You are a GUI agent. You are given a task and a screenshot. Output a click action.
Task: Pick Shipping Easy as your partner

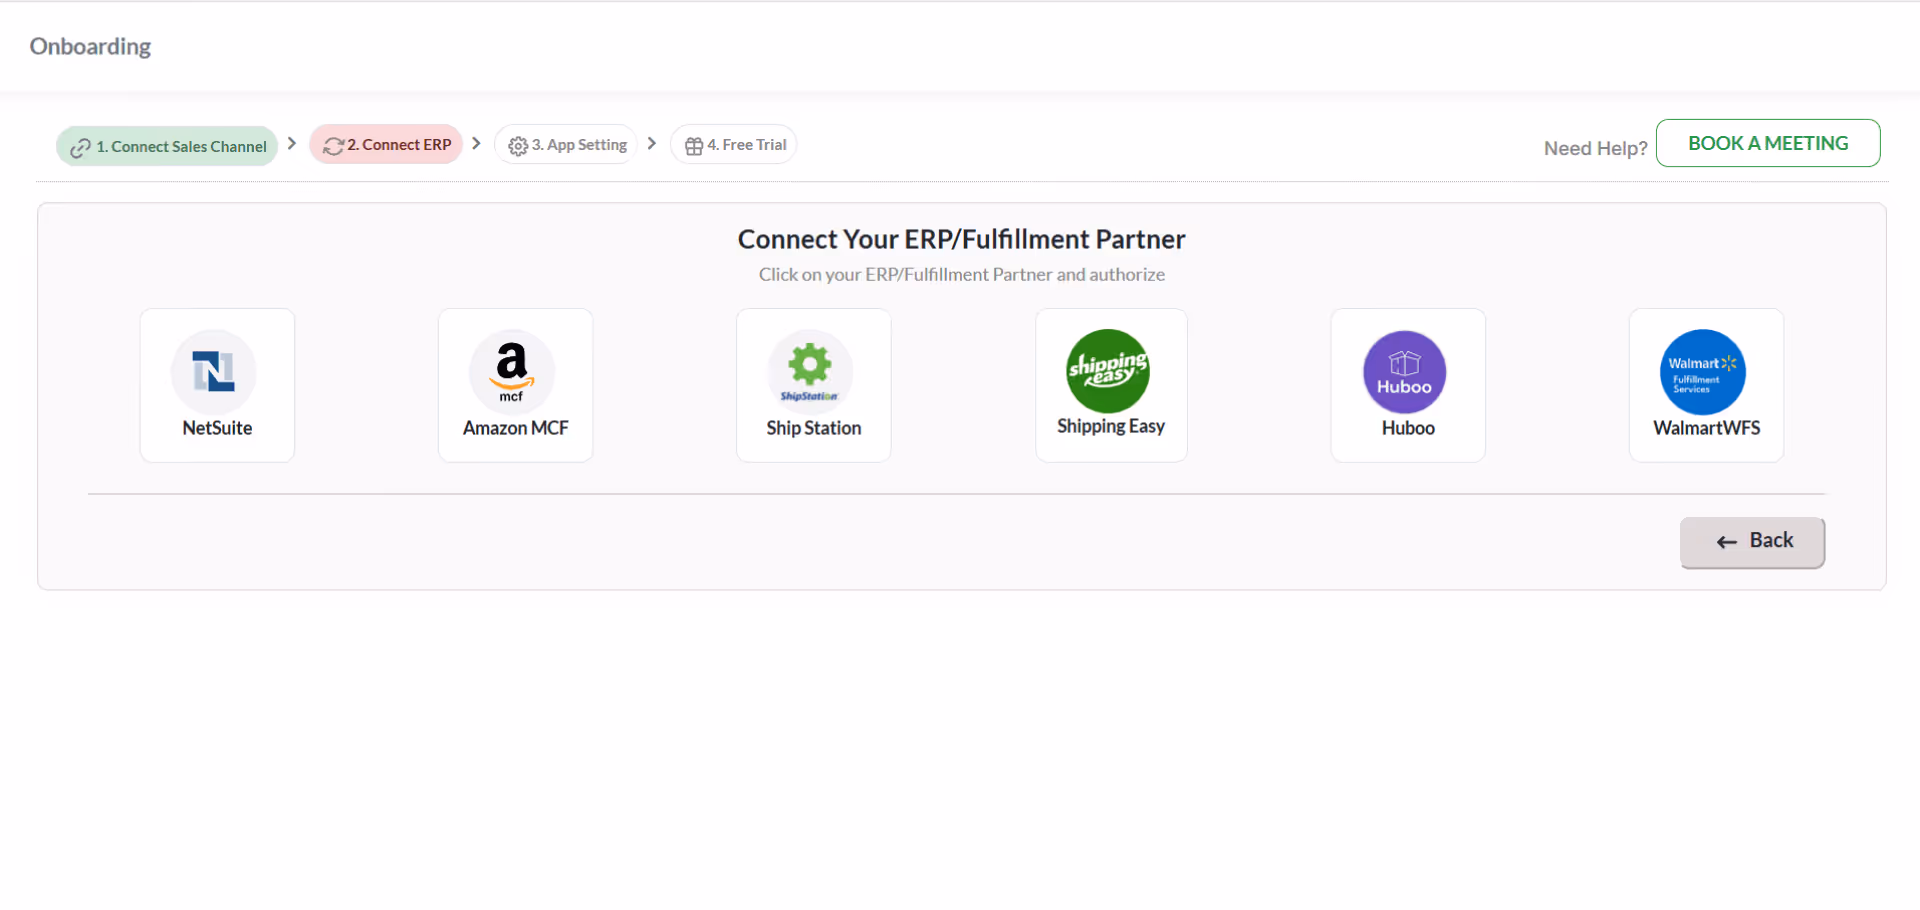click(1110, 385)
